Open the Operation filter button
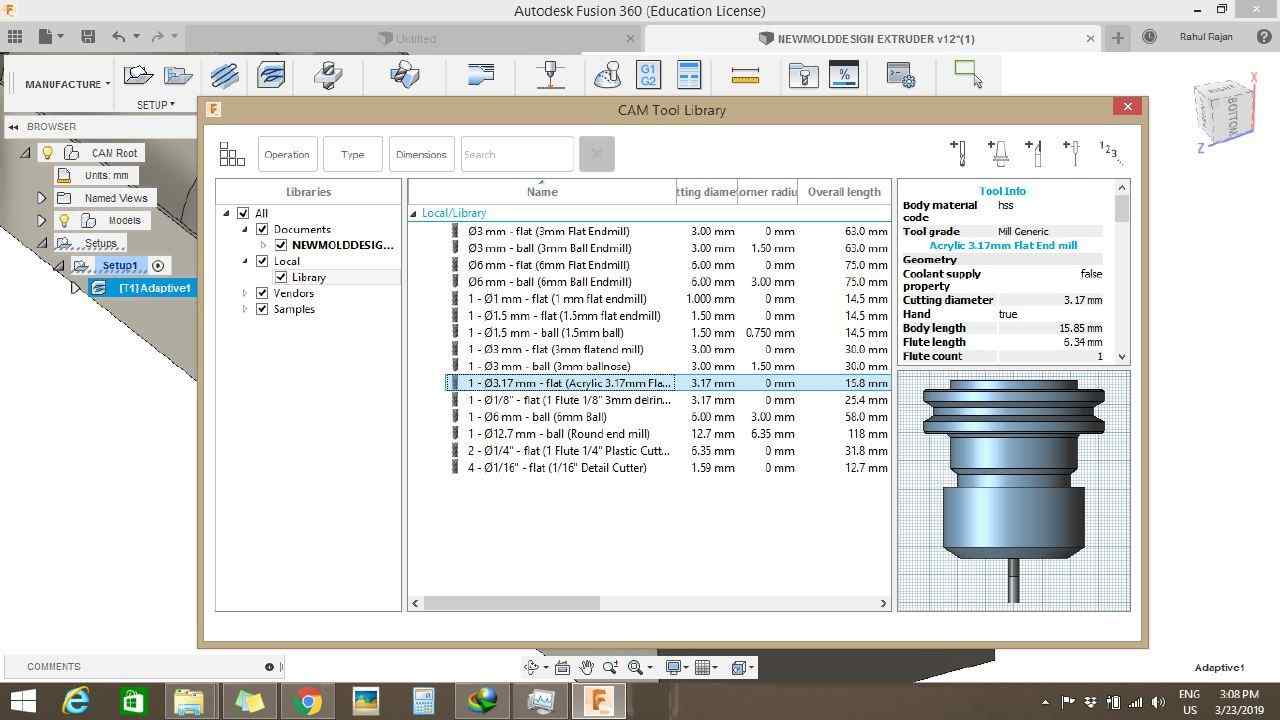This screenshot has width=1280, height=720. 287,154
